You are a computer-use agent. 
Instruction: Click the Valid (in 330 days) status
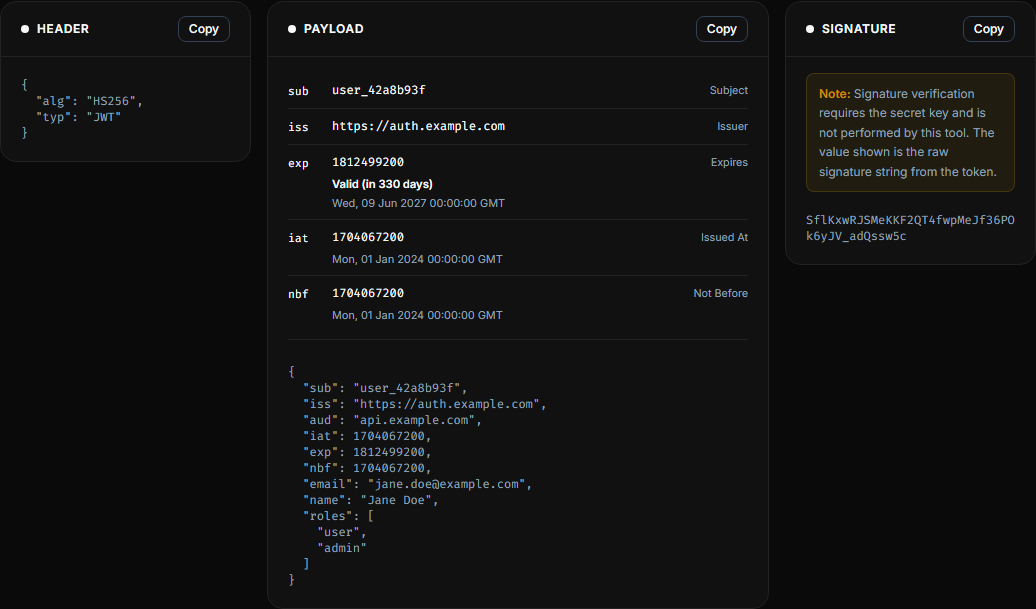(383, 184)
